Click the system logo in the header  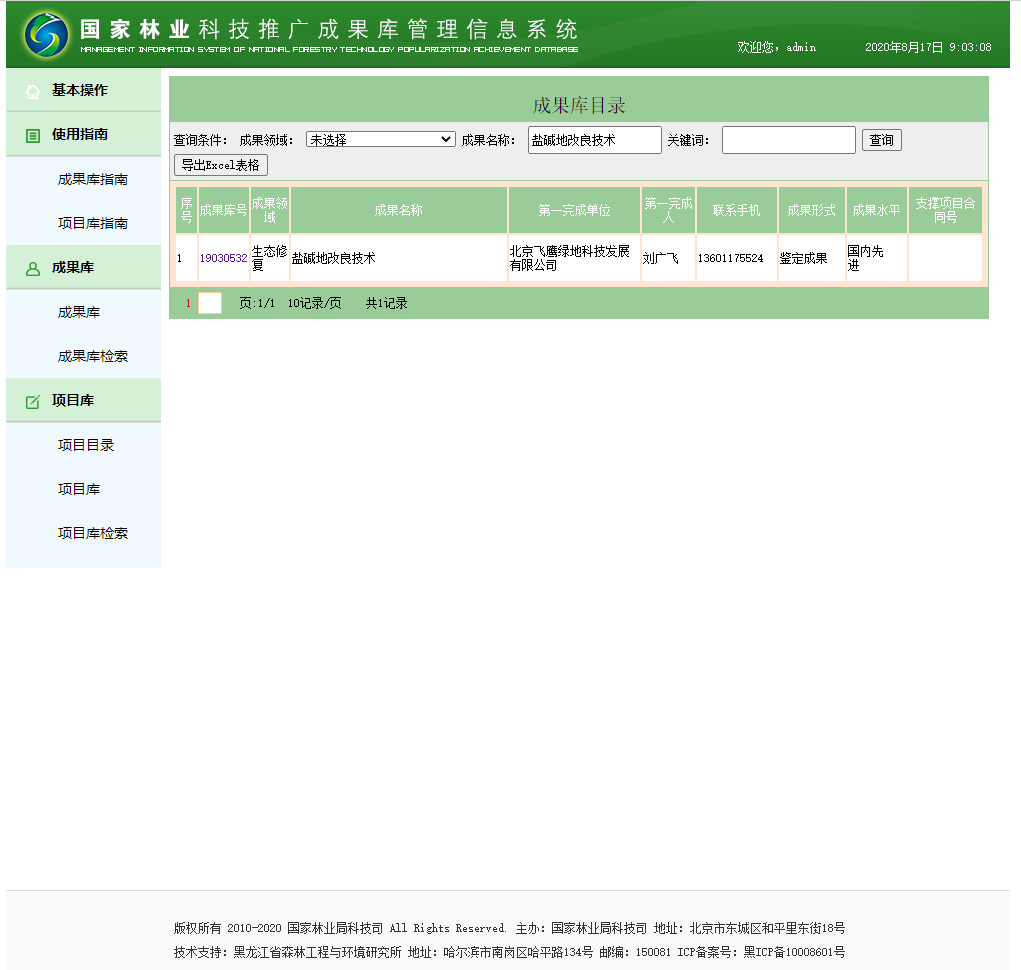click(x=47, y=35)
